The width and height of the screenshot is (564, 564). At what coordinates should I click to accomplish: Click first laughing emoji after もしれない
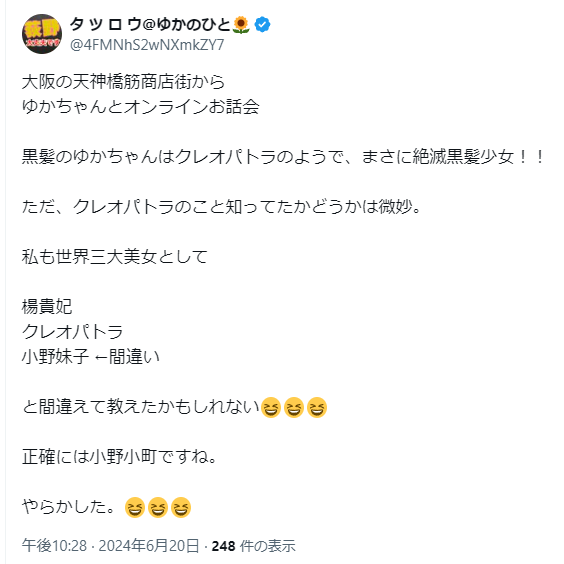pyautogui.click(x=270, y=408)
